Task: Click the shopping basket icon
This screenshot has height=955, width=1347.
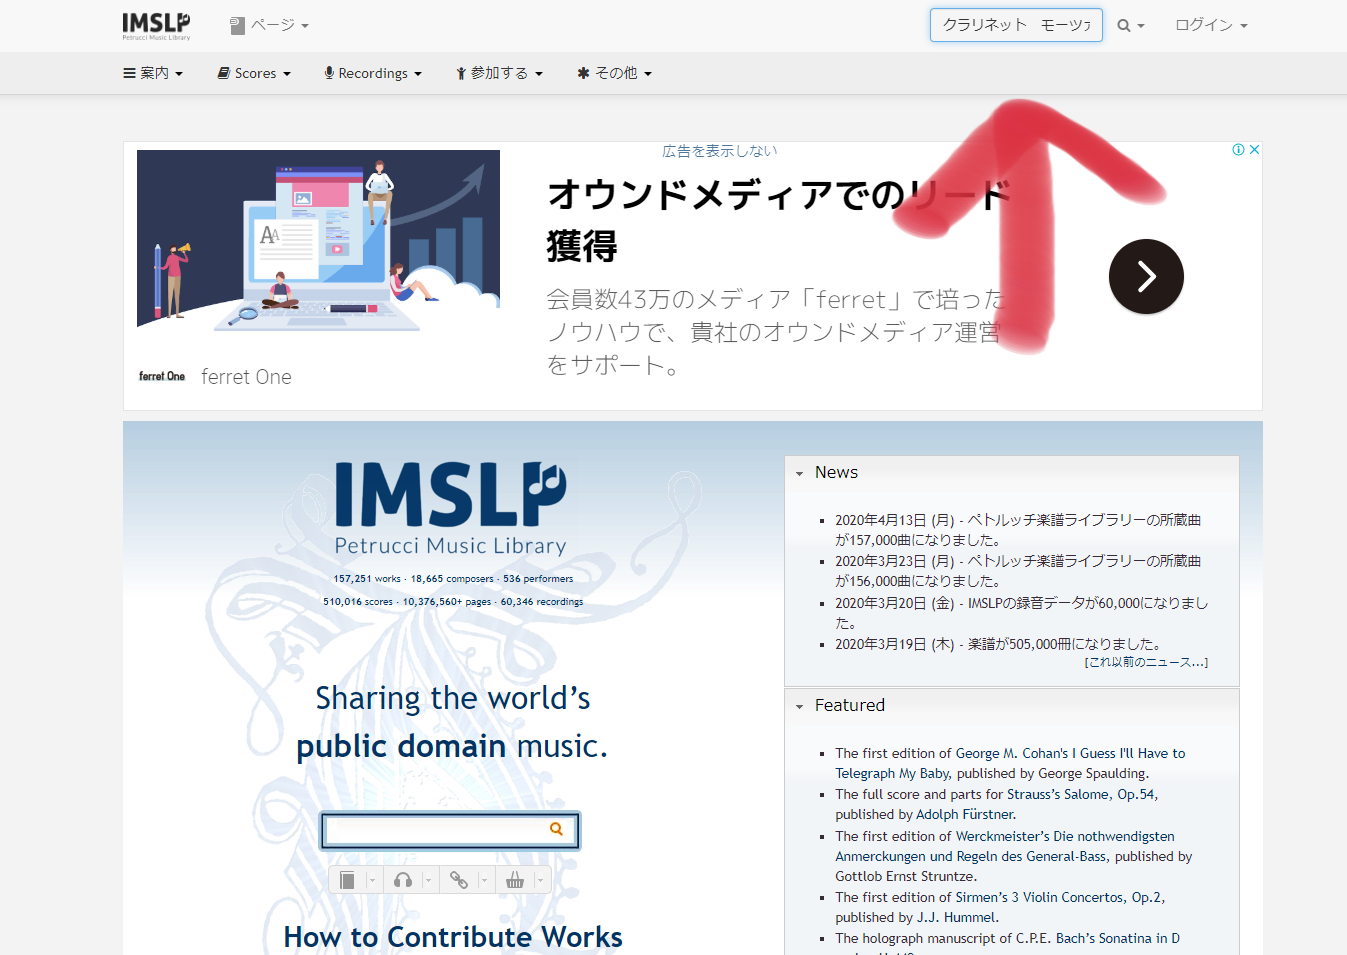Action: click(515, 880)
